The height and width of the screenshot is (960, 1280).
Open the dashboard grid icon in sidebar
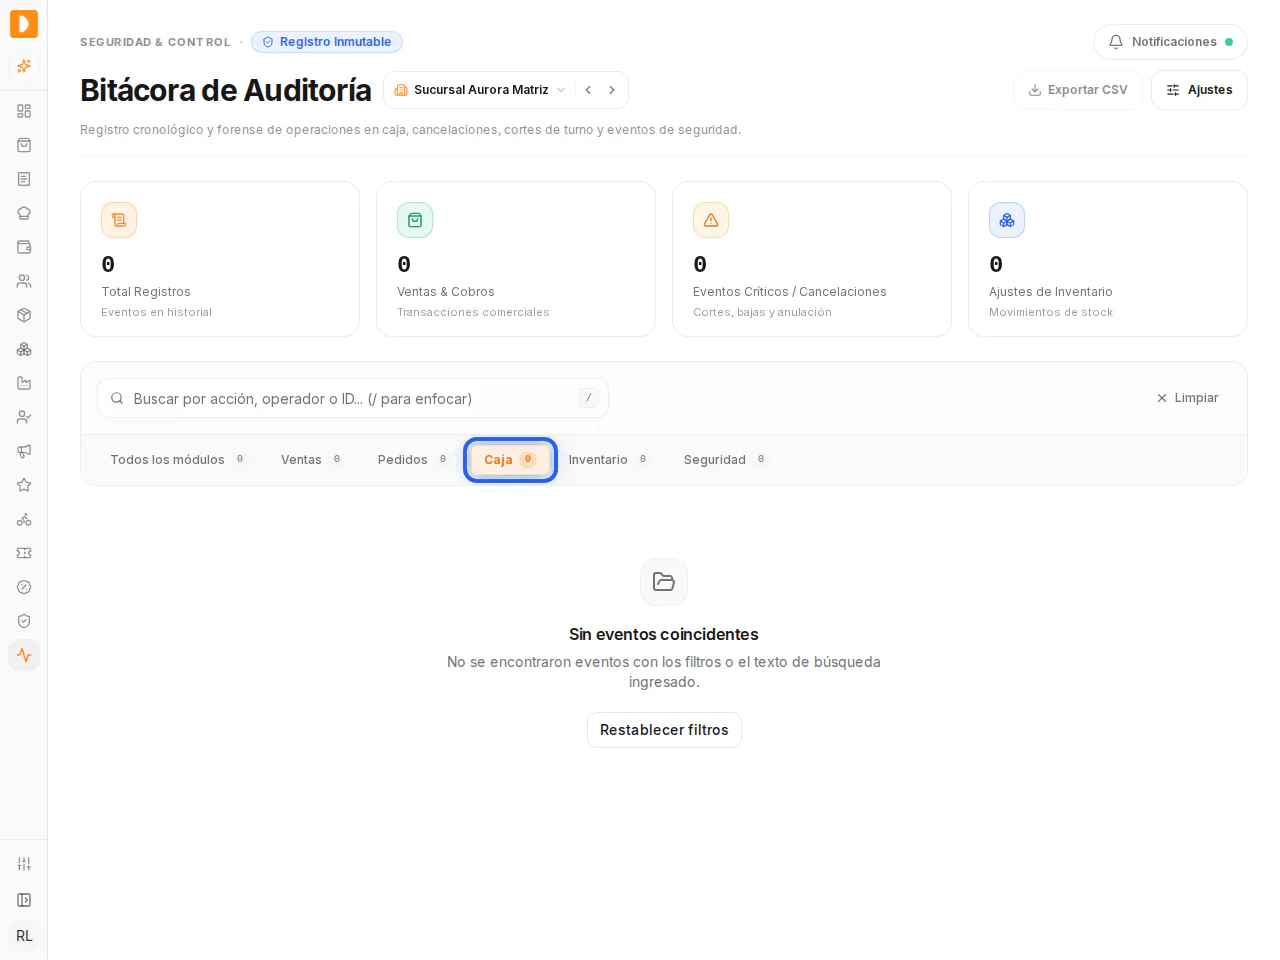click(24, 111)
